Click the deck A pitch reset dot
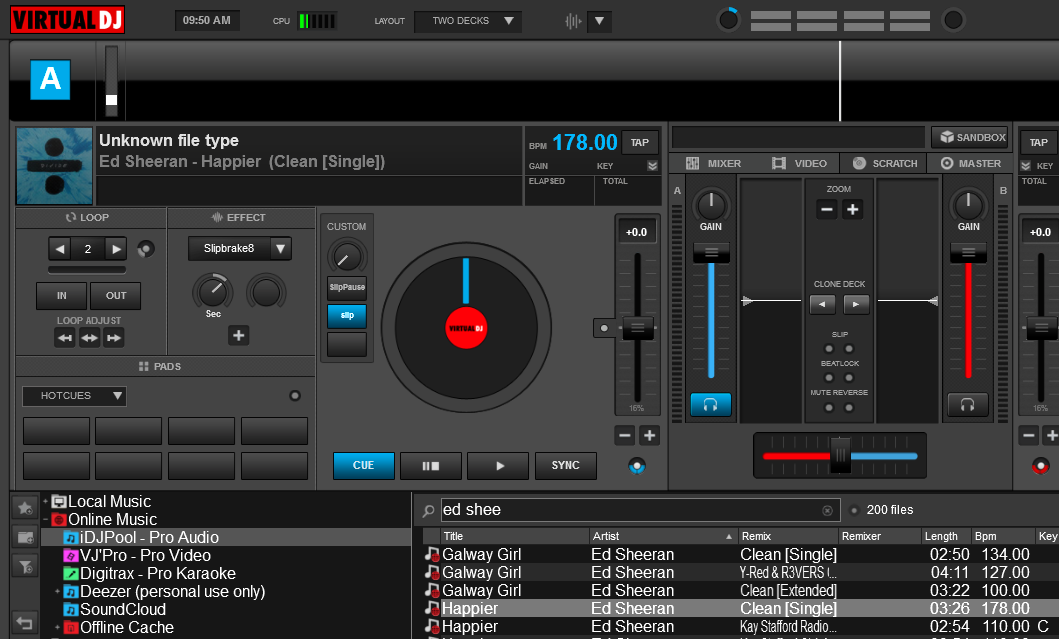This screenshot has height=639, width=1059. point(604,328)
